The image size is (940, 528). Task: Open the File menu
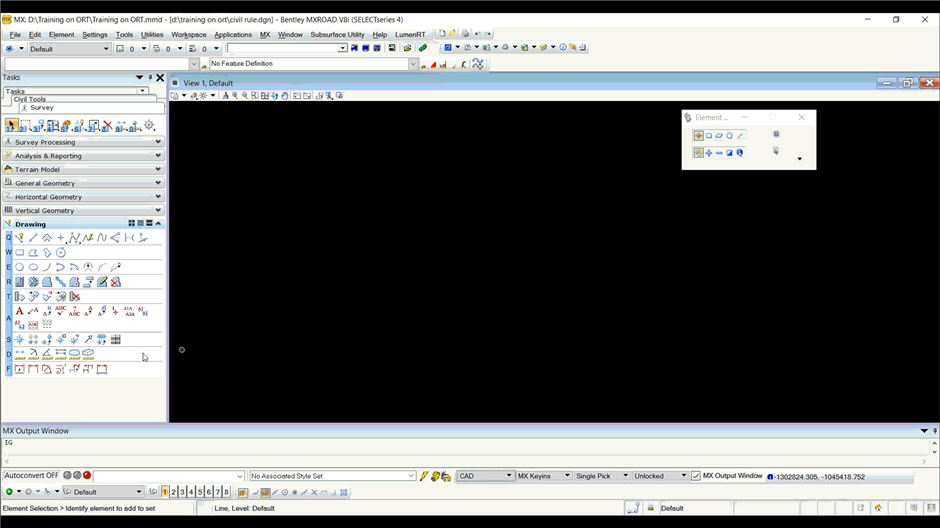coord(15,35)
